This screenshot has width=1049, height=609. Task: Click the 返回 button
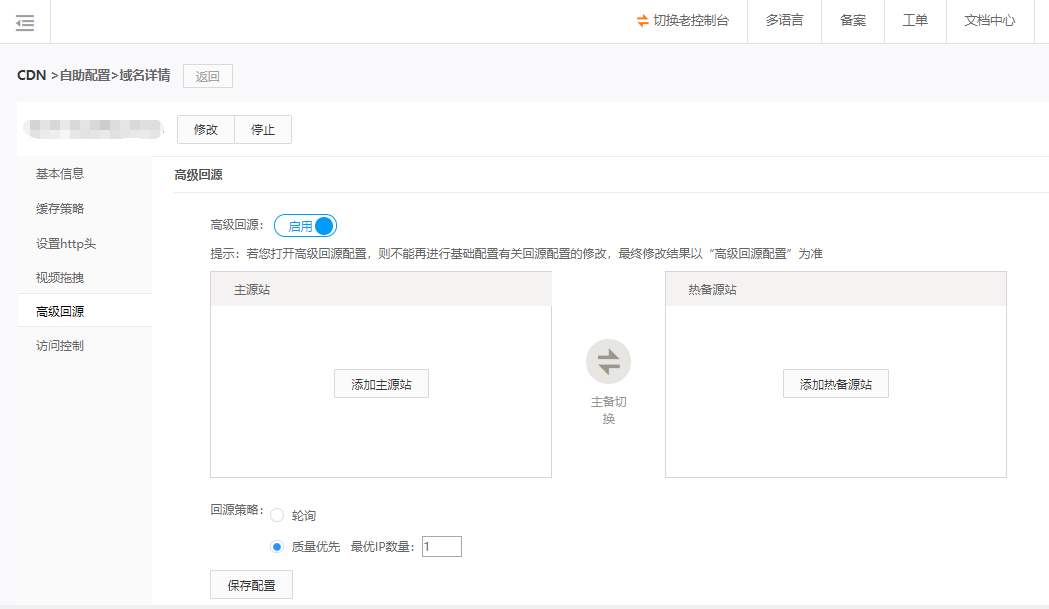tap(208, 76)
